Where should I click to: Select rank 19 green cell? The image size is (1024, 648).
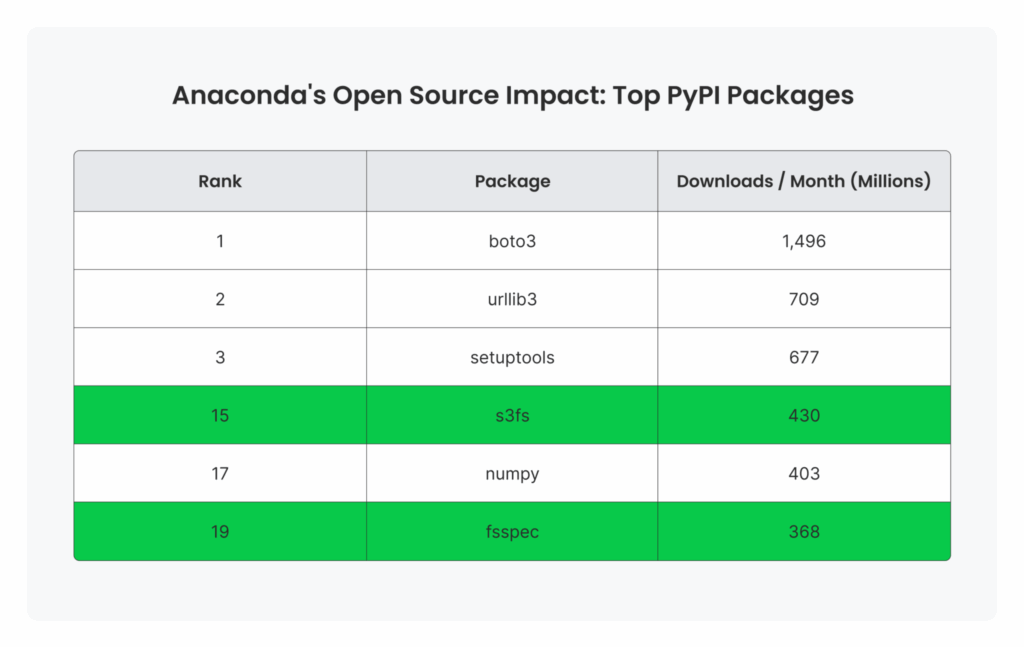(220, 531)
